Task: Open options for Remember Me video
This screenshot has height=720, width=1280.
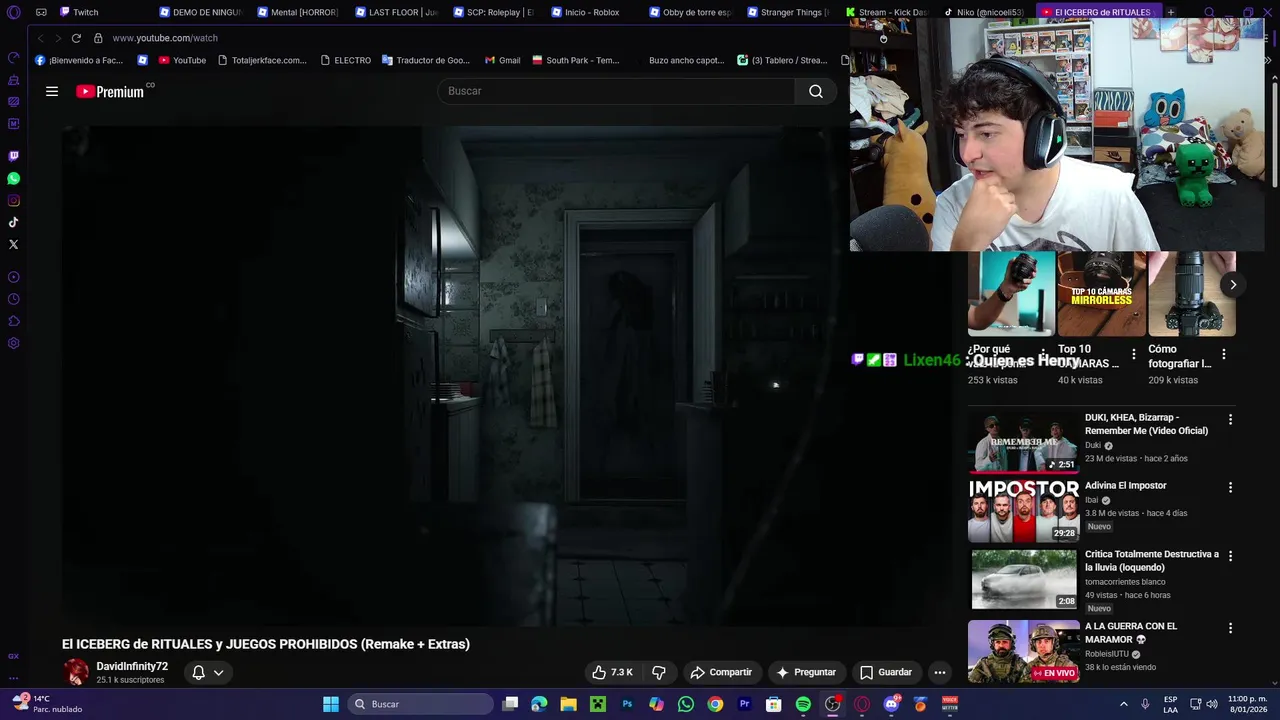Action: point(1230,420)
